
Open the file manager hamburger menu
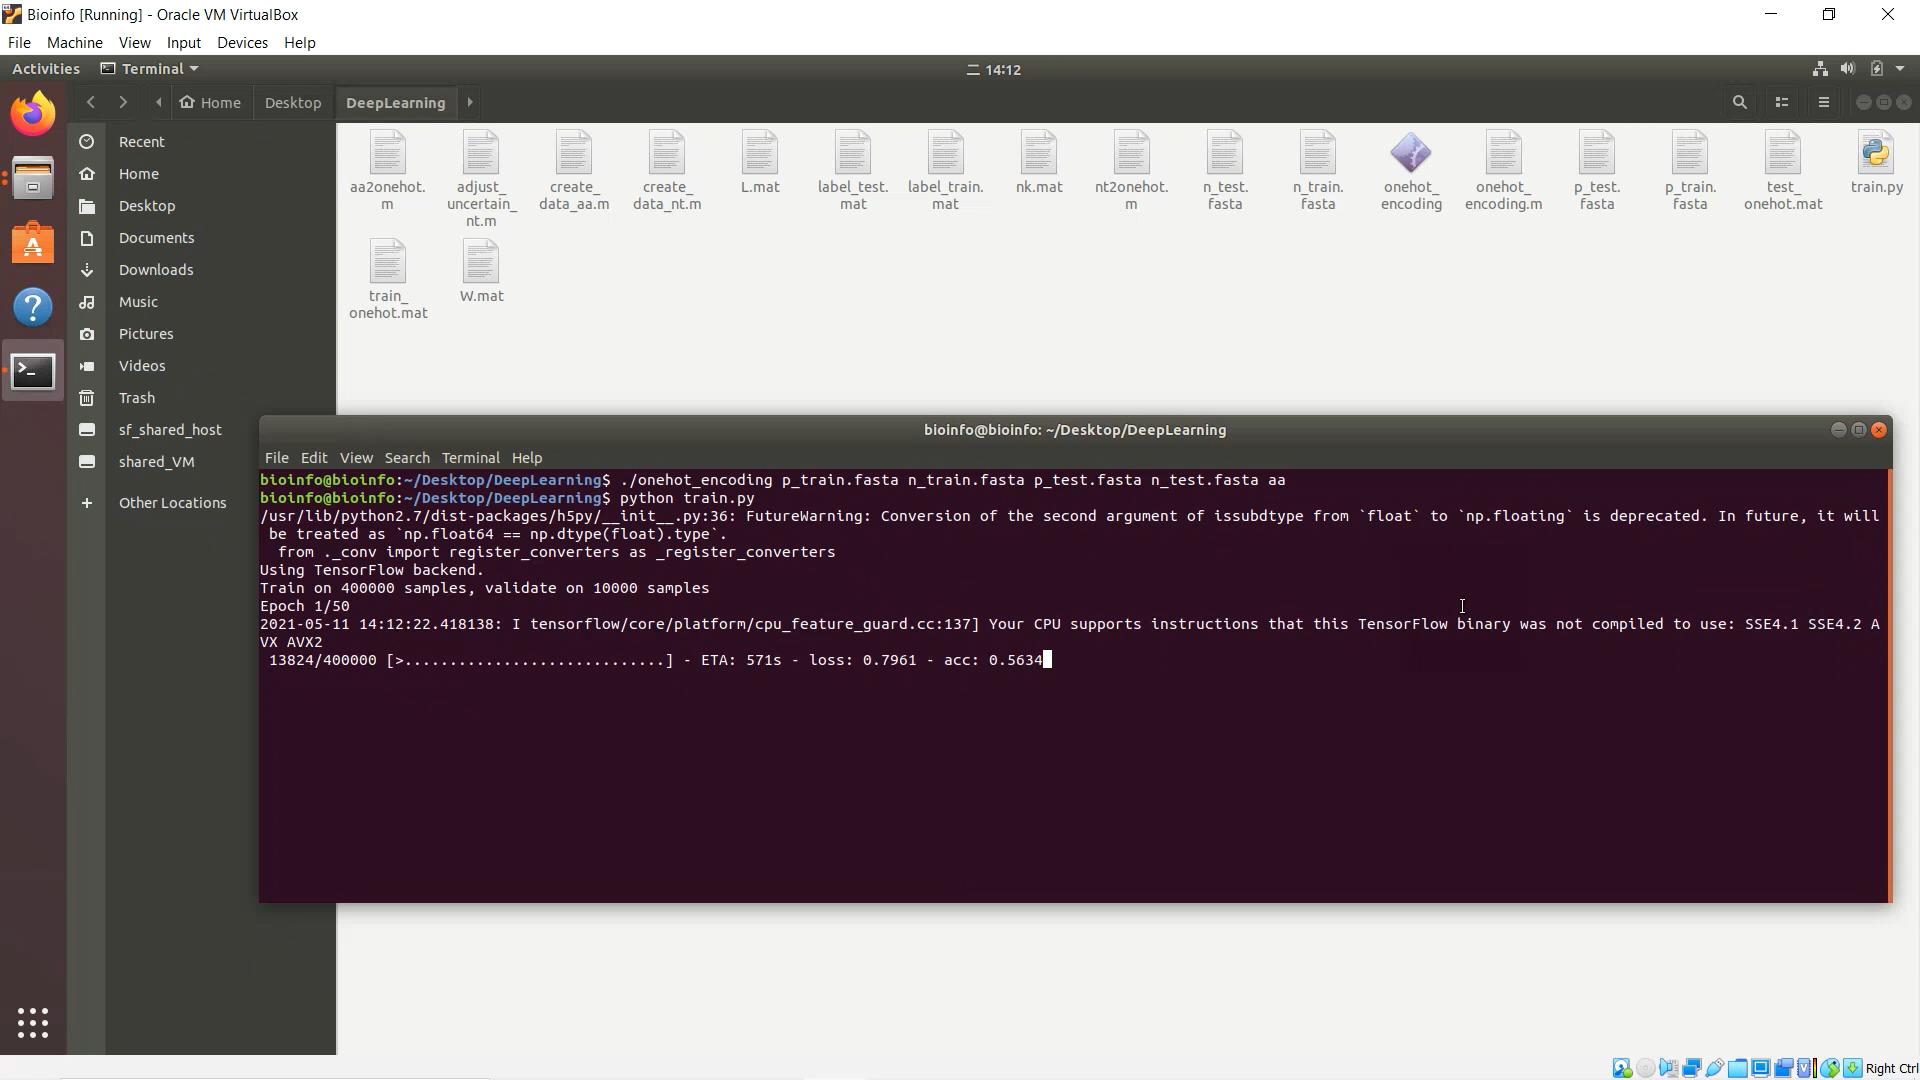click(x=1823, y=102)
